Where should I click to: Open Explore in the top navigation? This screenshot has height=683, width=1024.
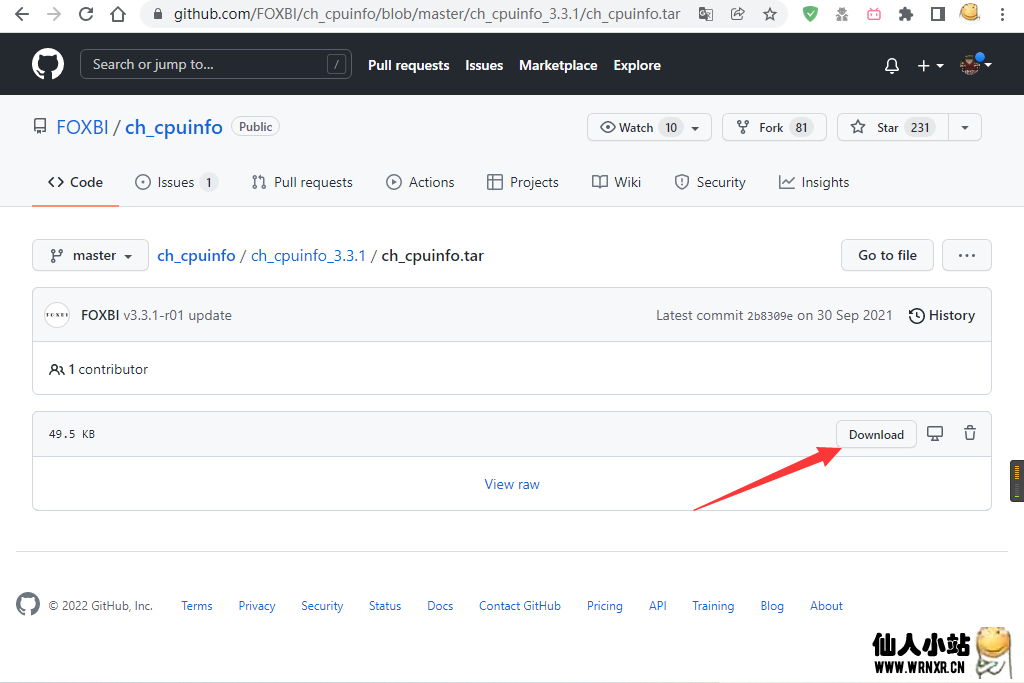[637, 65]
